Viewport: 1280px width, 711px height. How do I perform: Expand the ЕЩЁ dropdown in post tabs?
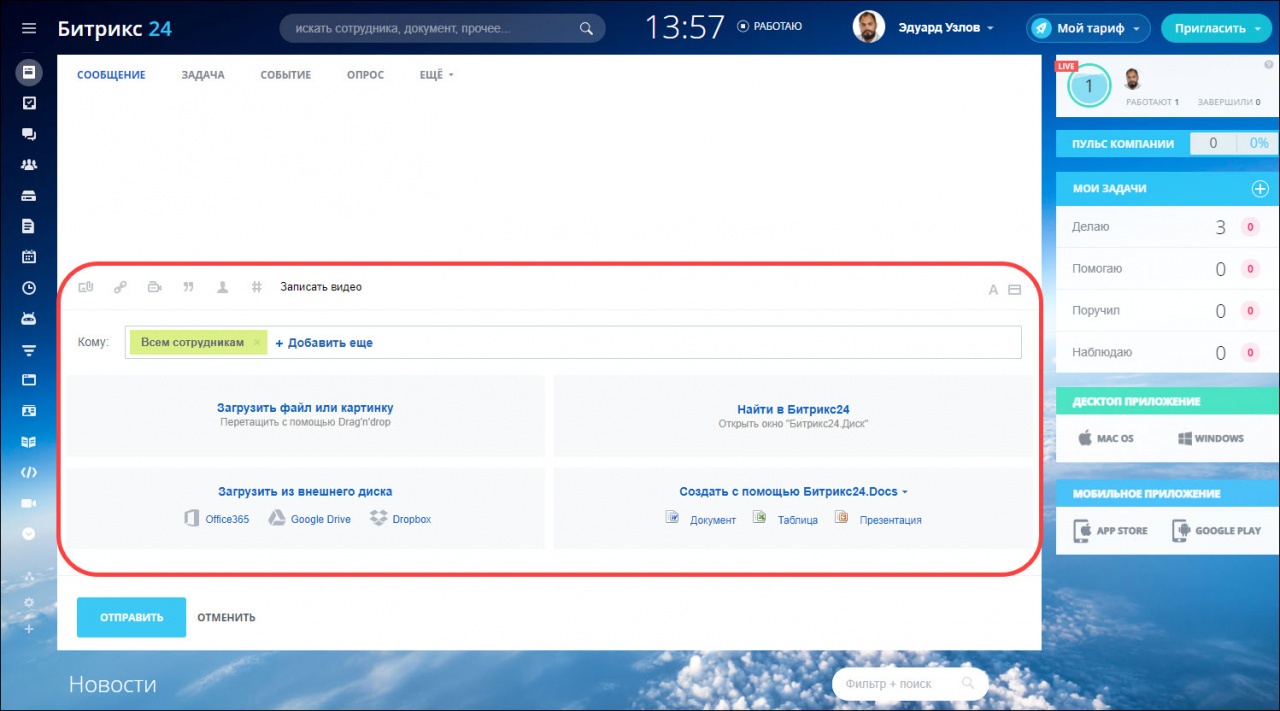[x=436, y=75]
